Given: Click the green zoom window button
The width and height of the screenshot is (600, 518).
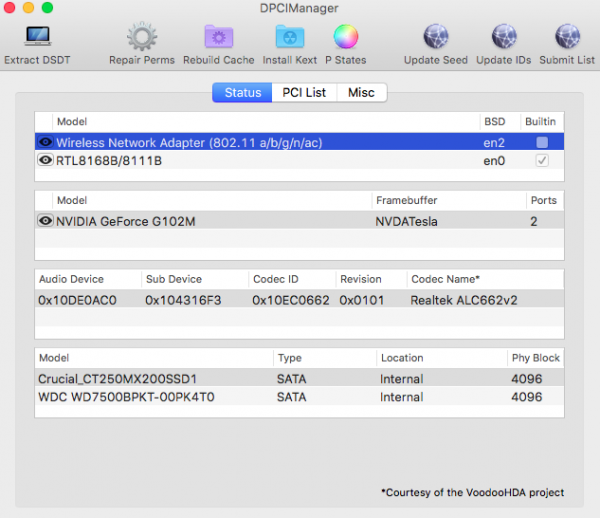Looking at the screenshot, I should 47,7.
